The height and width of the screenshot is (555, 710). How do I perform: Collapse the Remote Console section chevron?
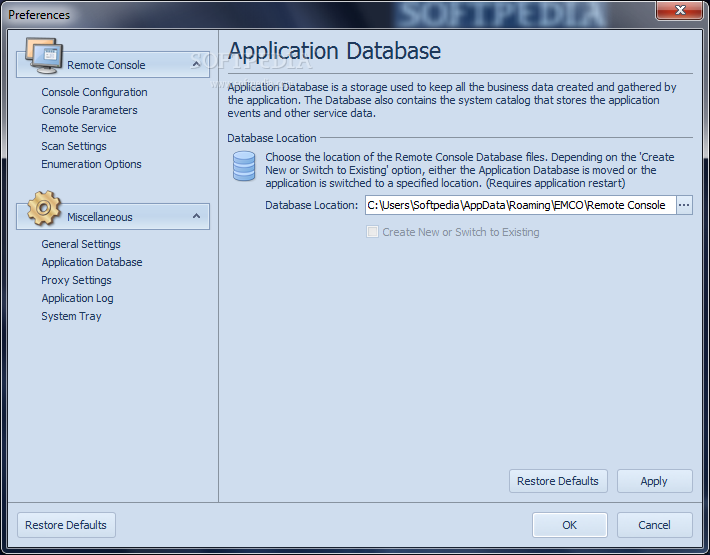coord(196,65)
